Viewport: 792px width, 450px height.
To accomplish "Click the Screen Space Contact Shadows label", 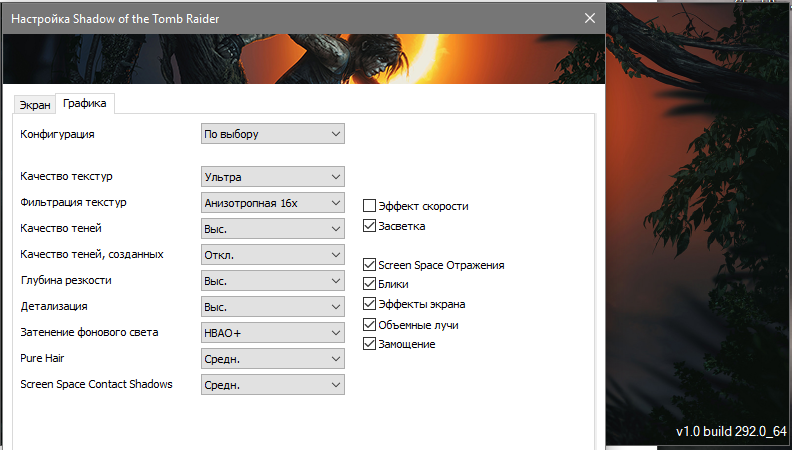I will (x=96, y=384).
